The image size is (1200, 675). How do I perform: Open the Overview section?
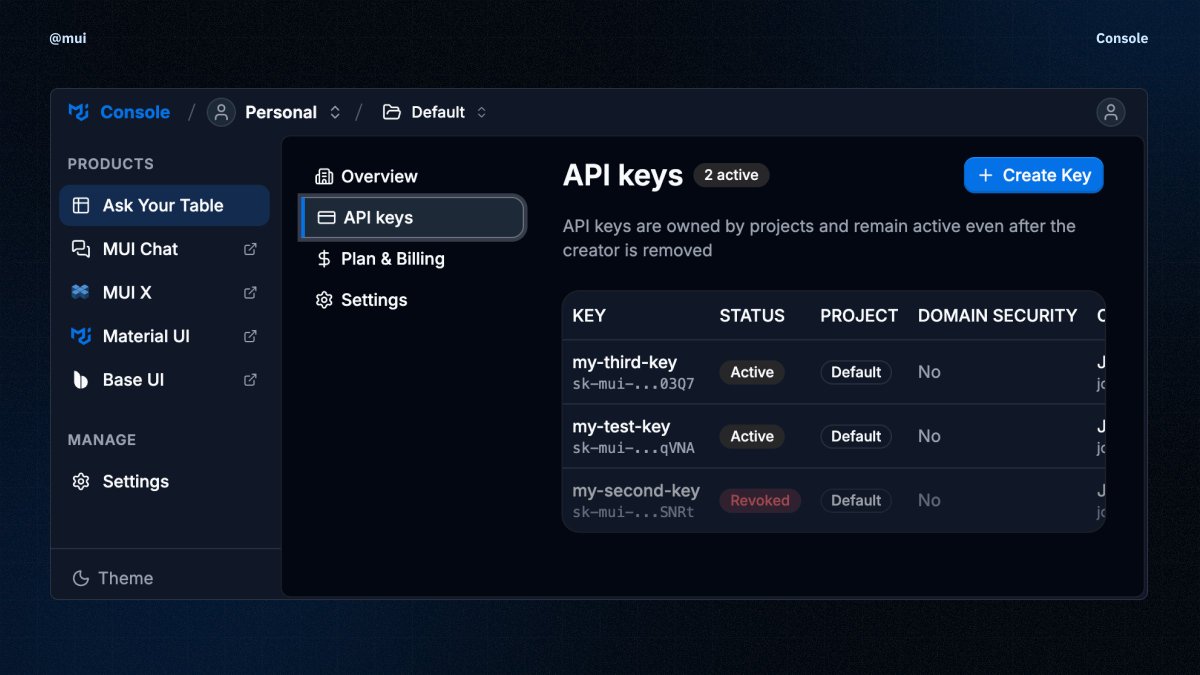tap(412, 176)
